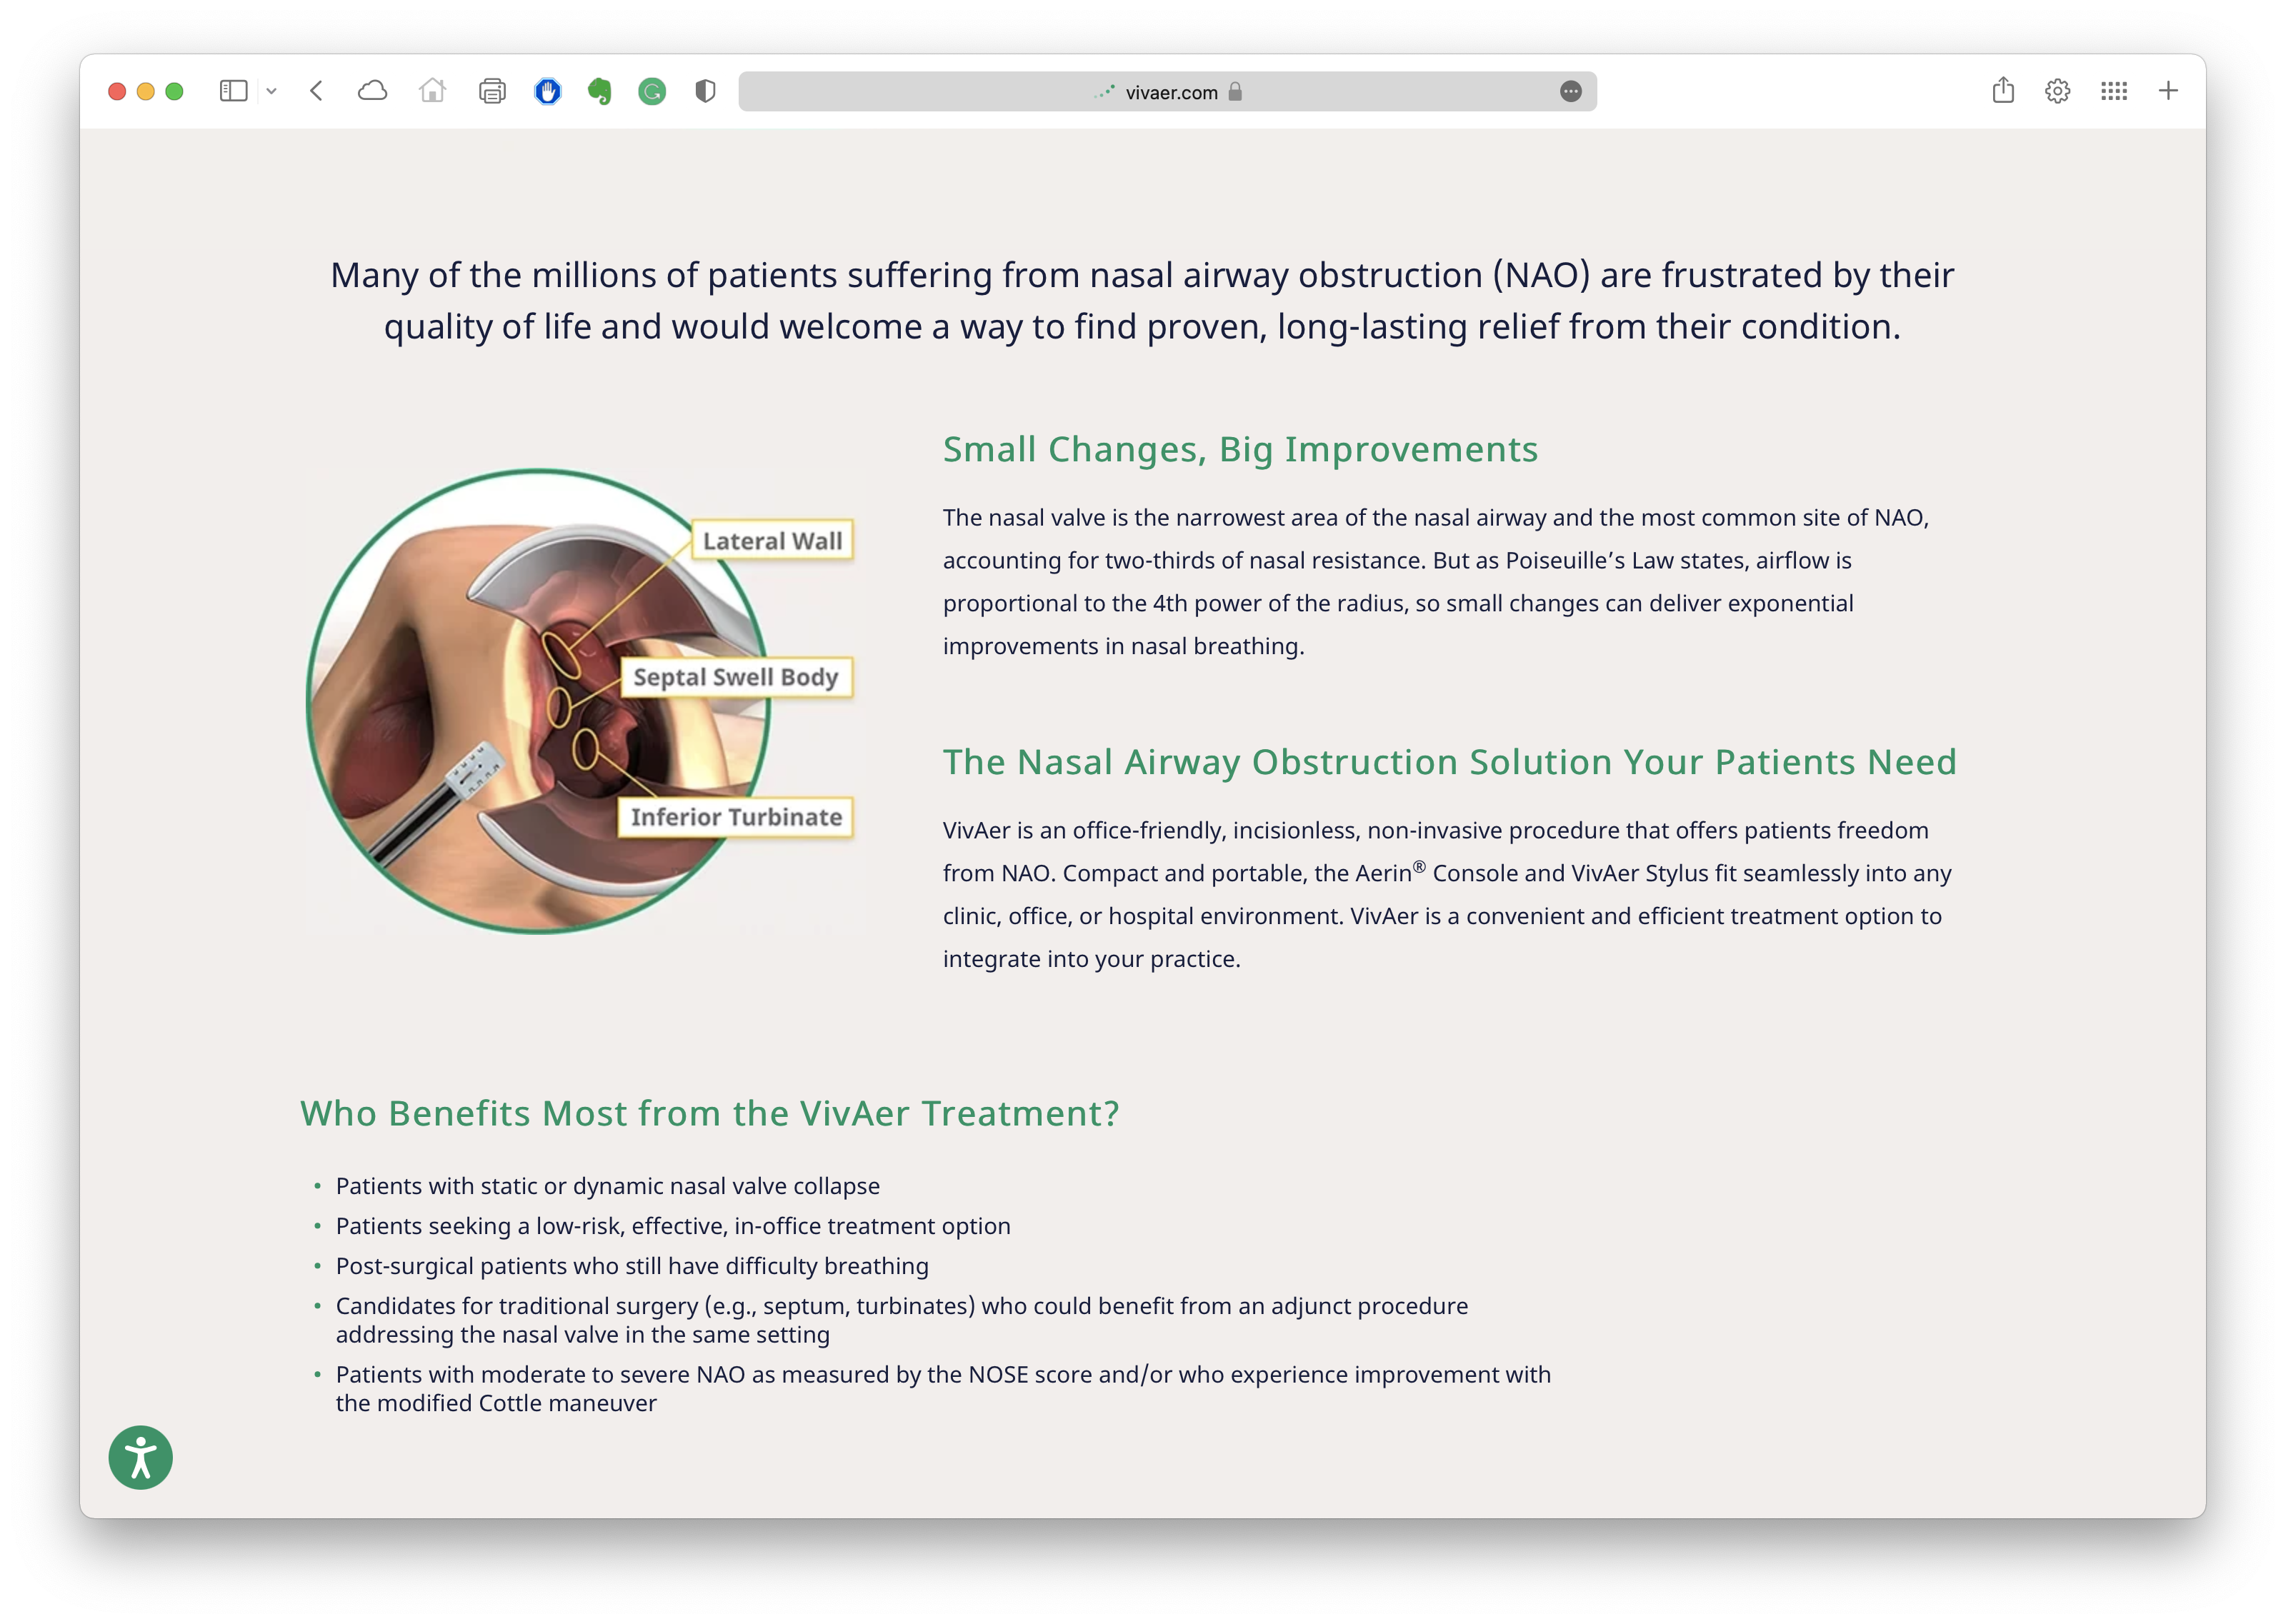Toggle the Safari sidebar
Viewport: 2286px width, 1624px height.
(x=233, y=91)
